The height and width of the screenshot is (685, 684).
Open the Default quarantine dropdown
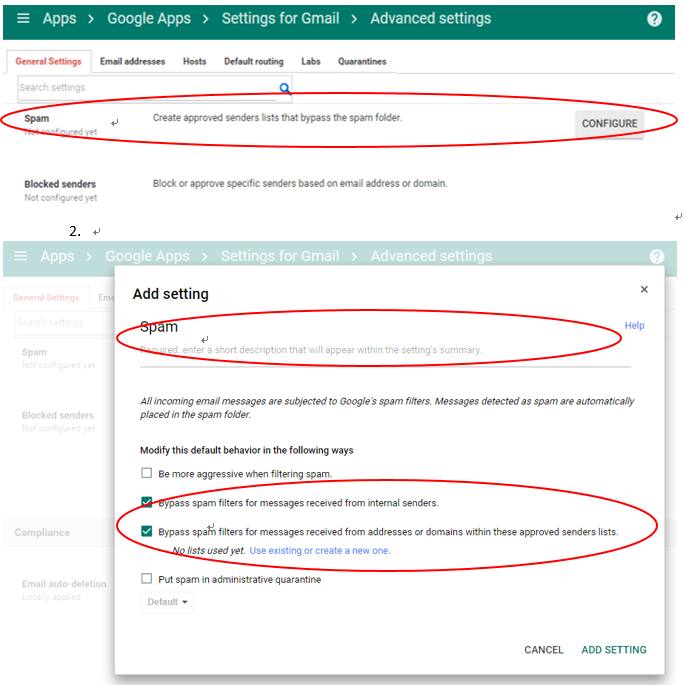(167, 602)
